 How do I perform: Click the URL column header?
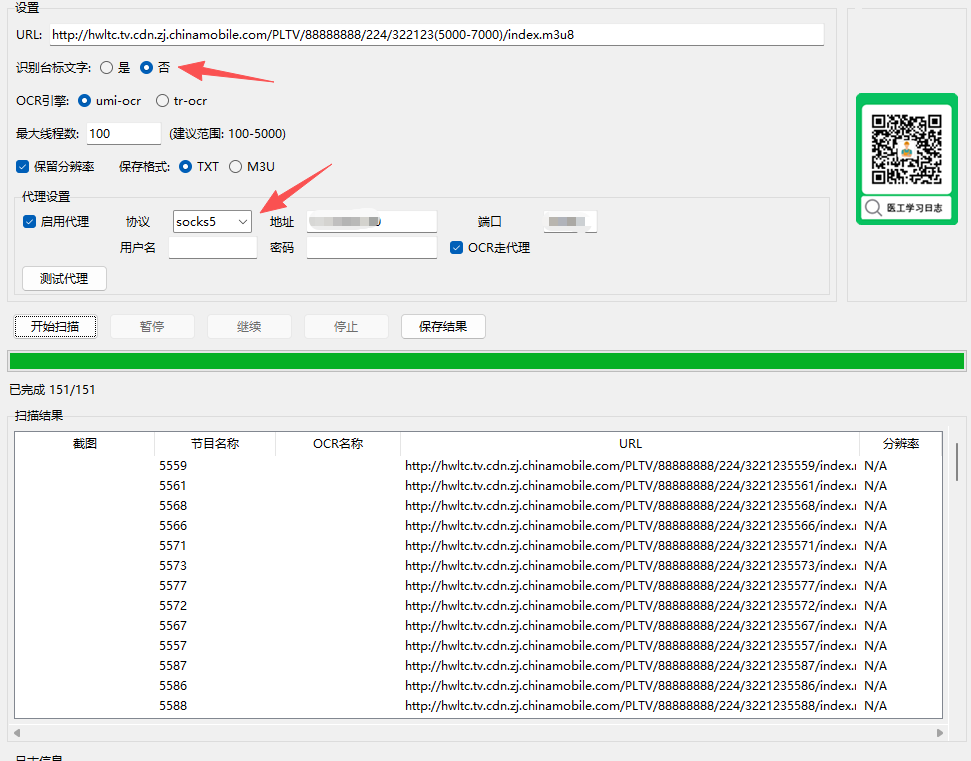click(x=630, y=444)
